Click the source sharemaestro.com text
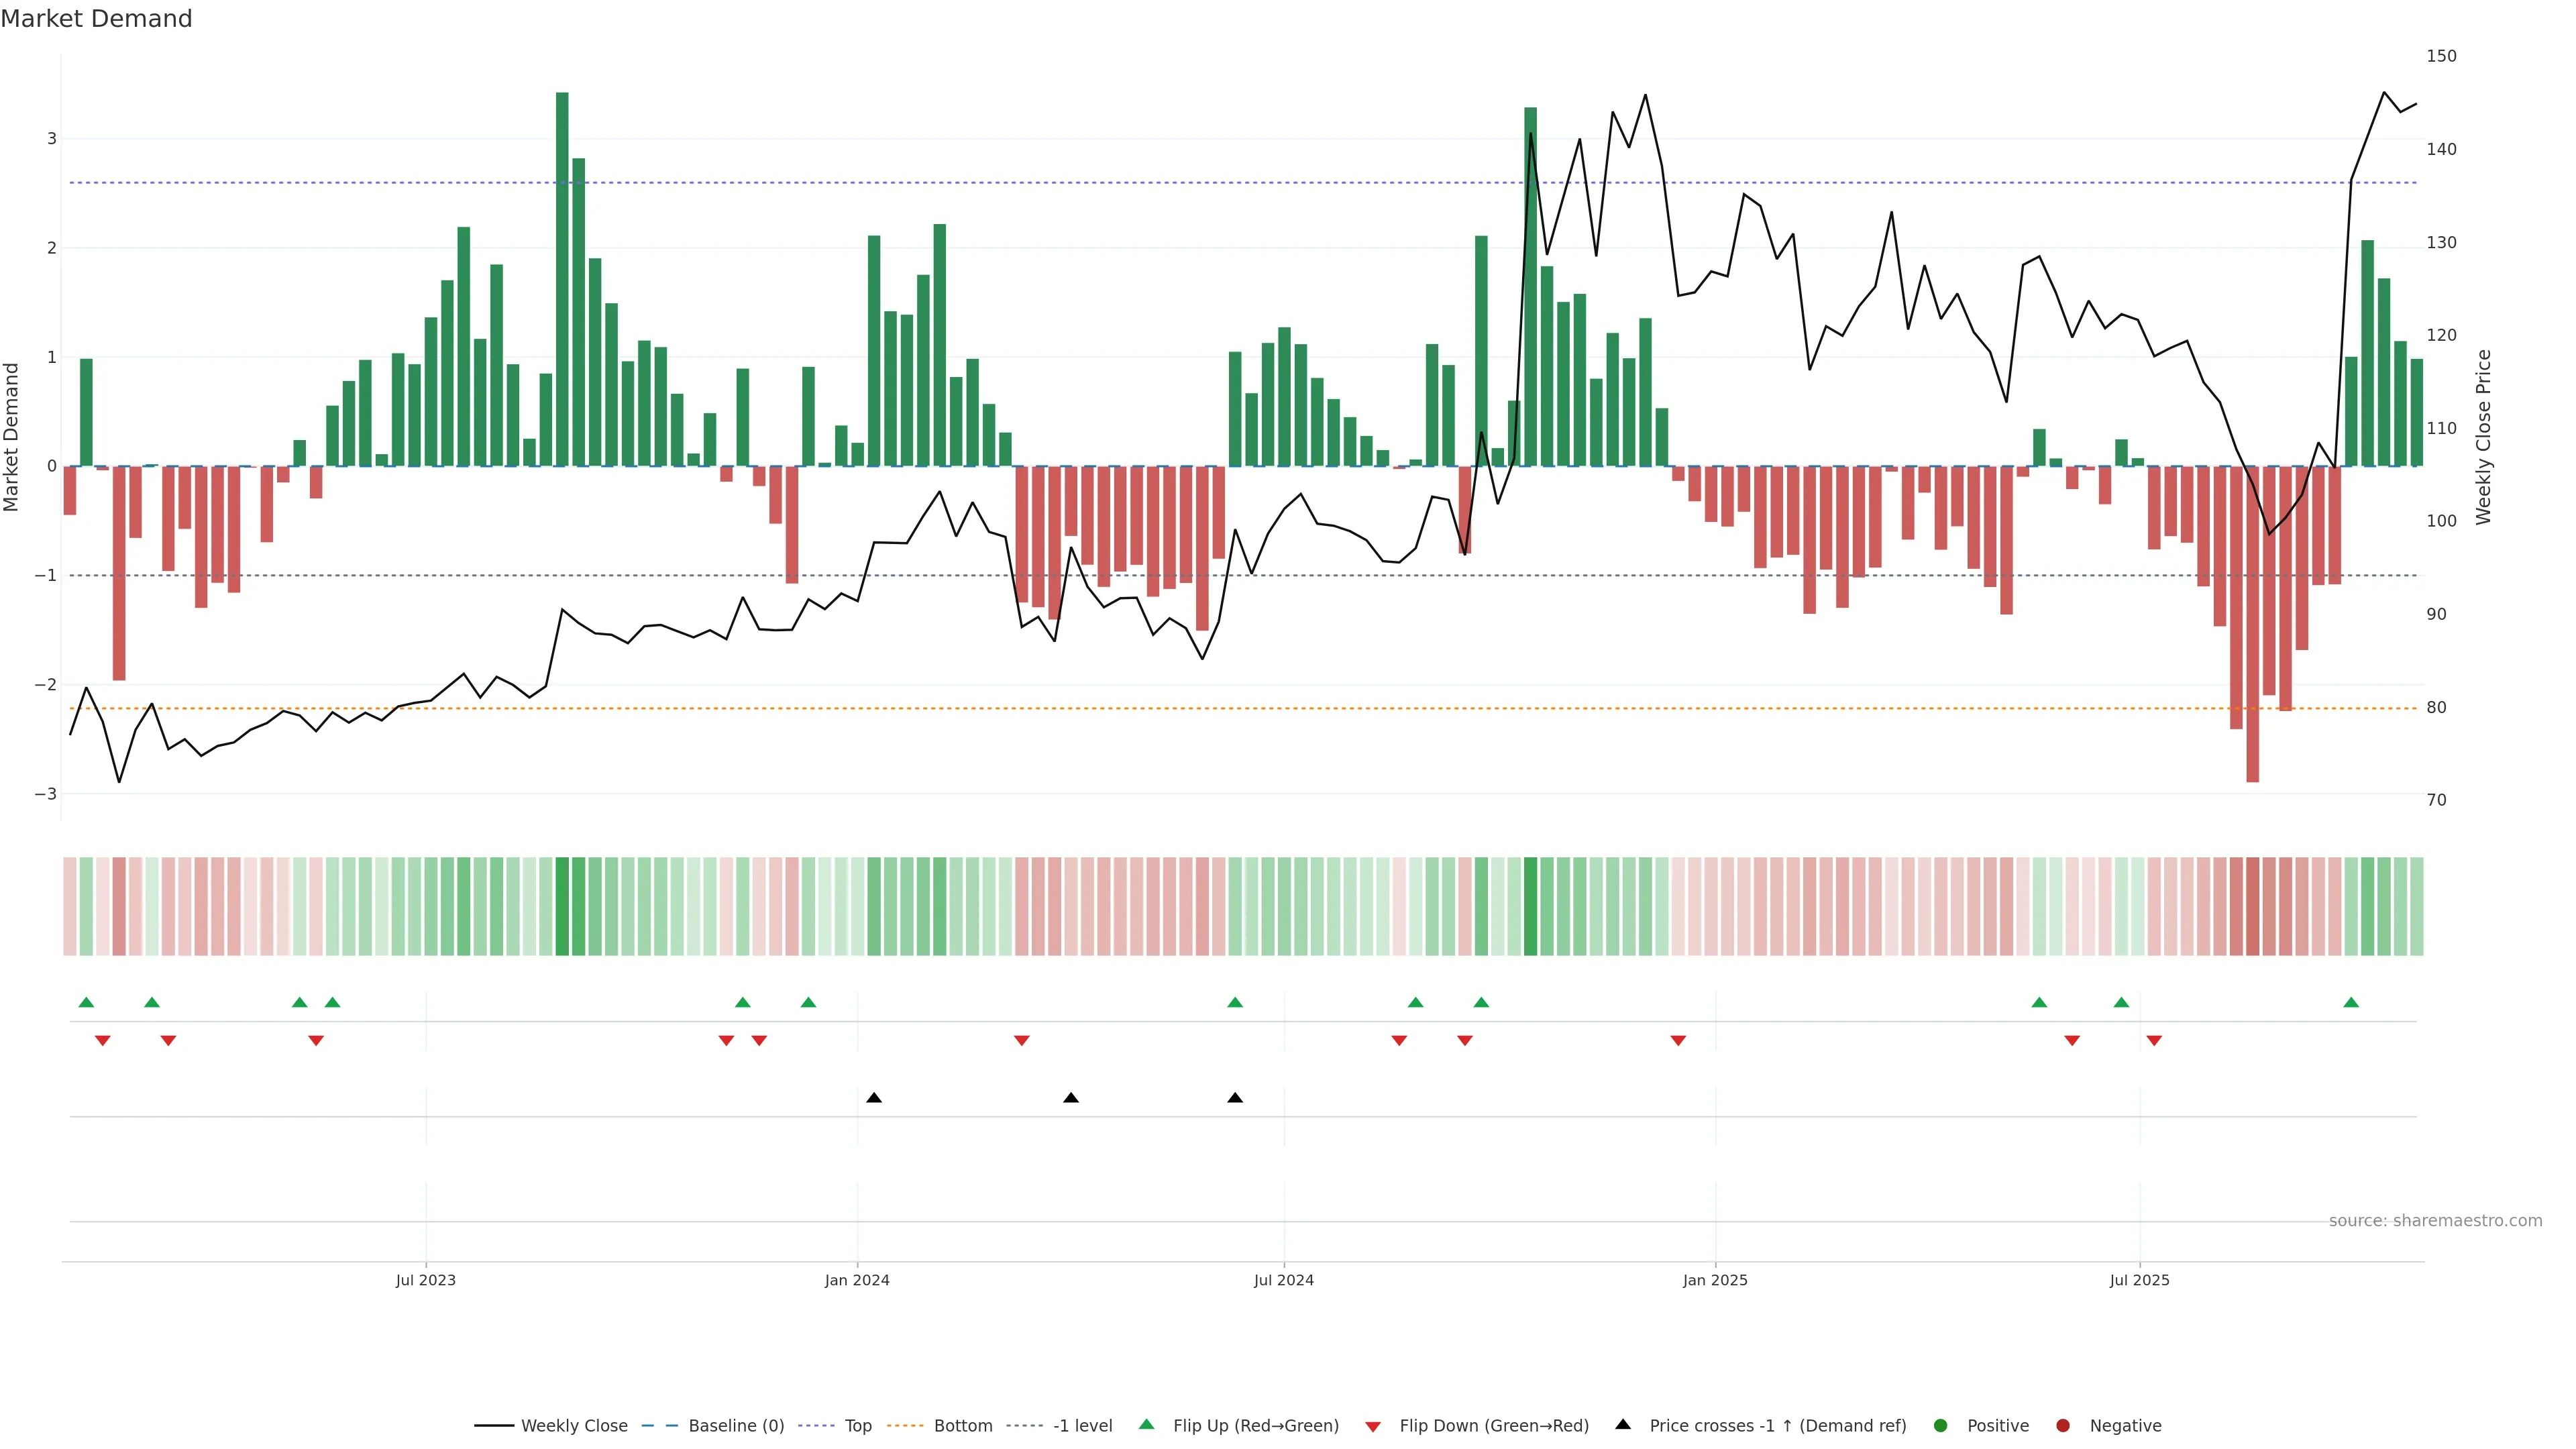Screen dimensions: 2576x1449 pyautogui.click(x=2435, y=1221)
